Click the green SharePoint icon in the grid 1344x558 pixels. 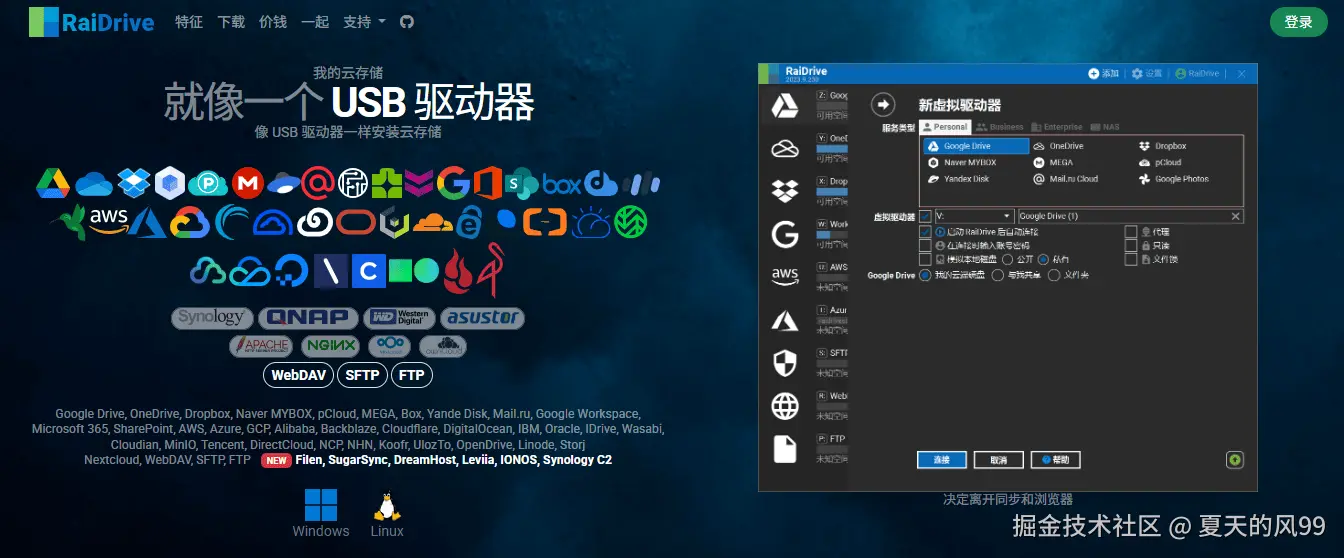pyautogui.click(x=521, y=183)
